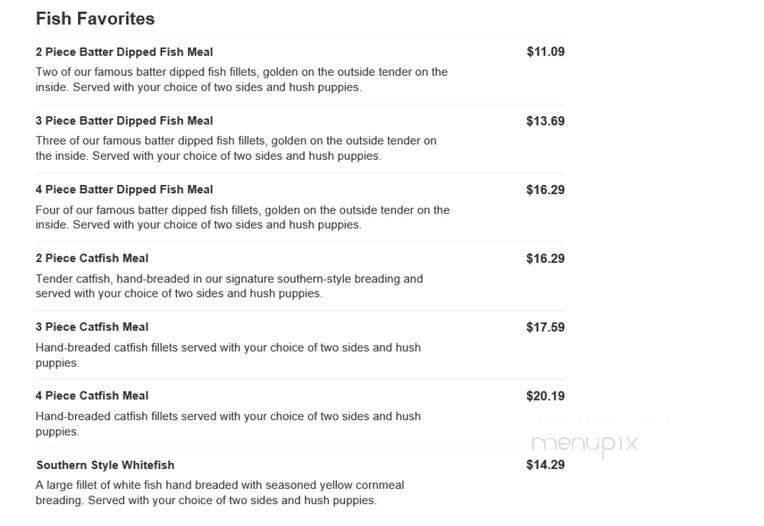764x526 pixels.
Task: Click the menupix watermark logo
Action: point(585,444)
